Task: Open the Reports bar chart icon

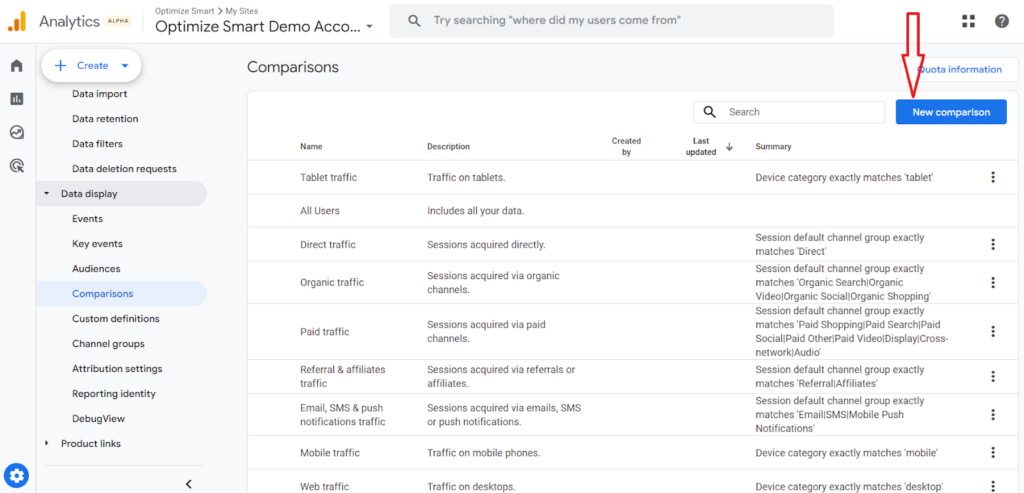Action: point(17,99)
